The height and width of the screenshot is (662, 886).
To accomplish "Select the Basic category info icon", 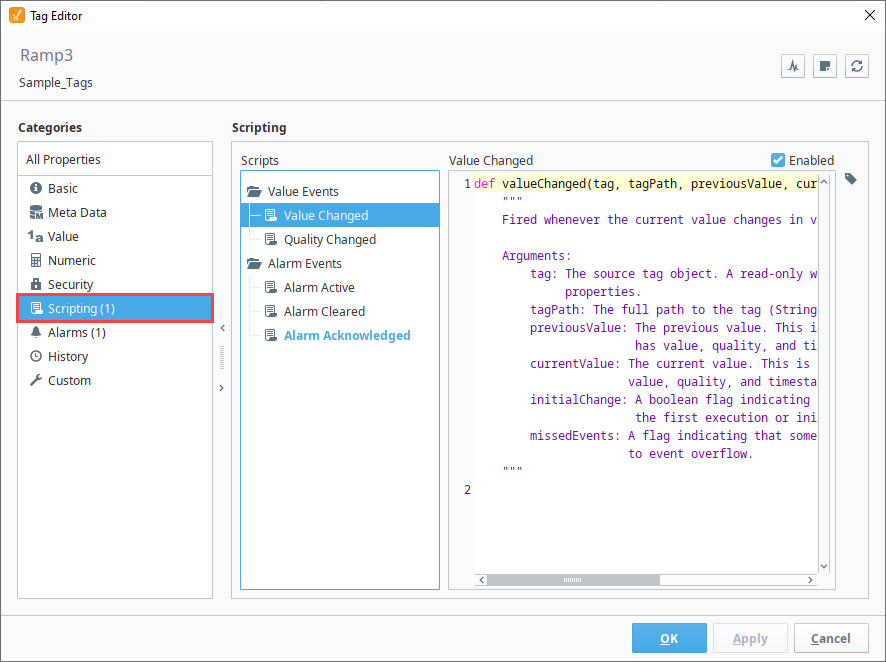I will 36,188.
